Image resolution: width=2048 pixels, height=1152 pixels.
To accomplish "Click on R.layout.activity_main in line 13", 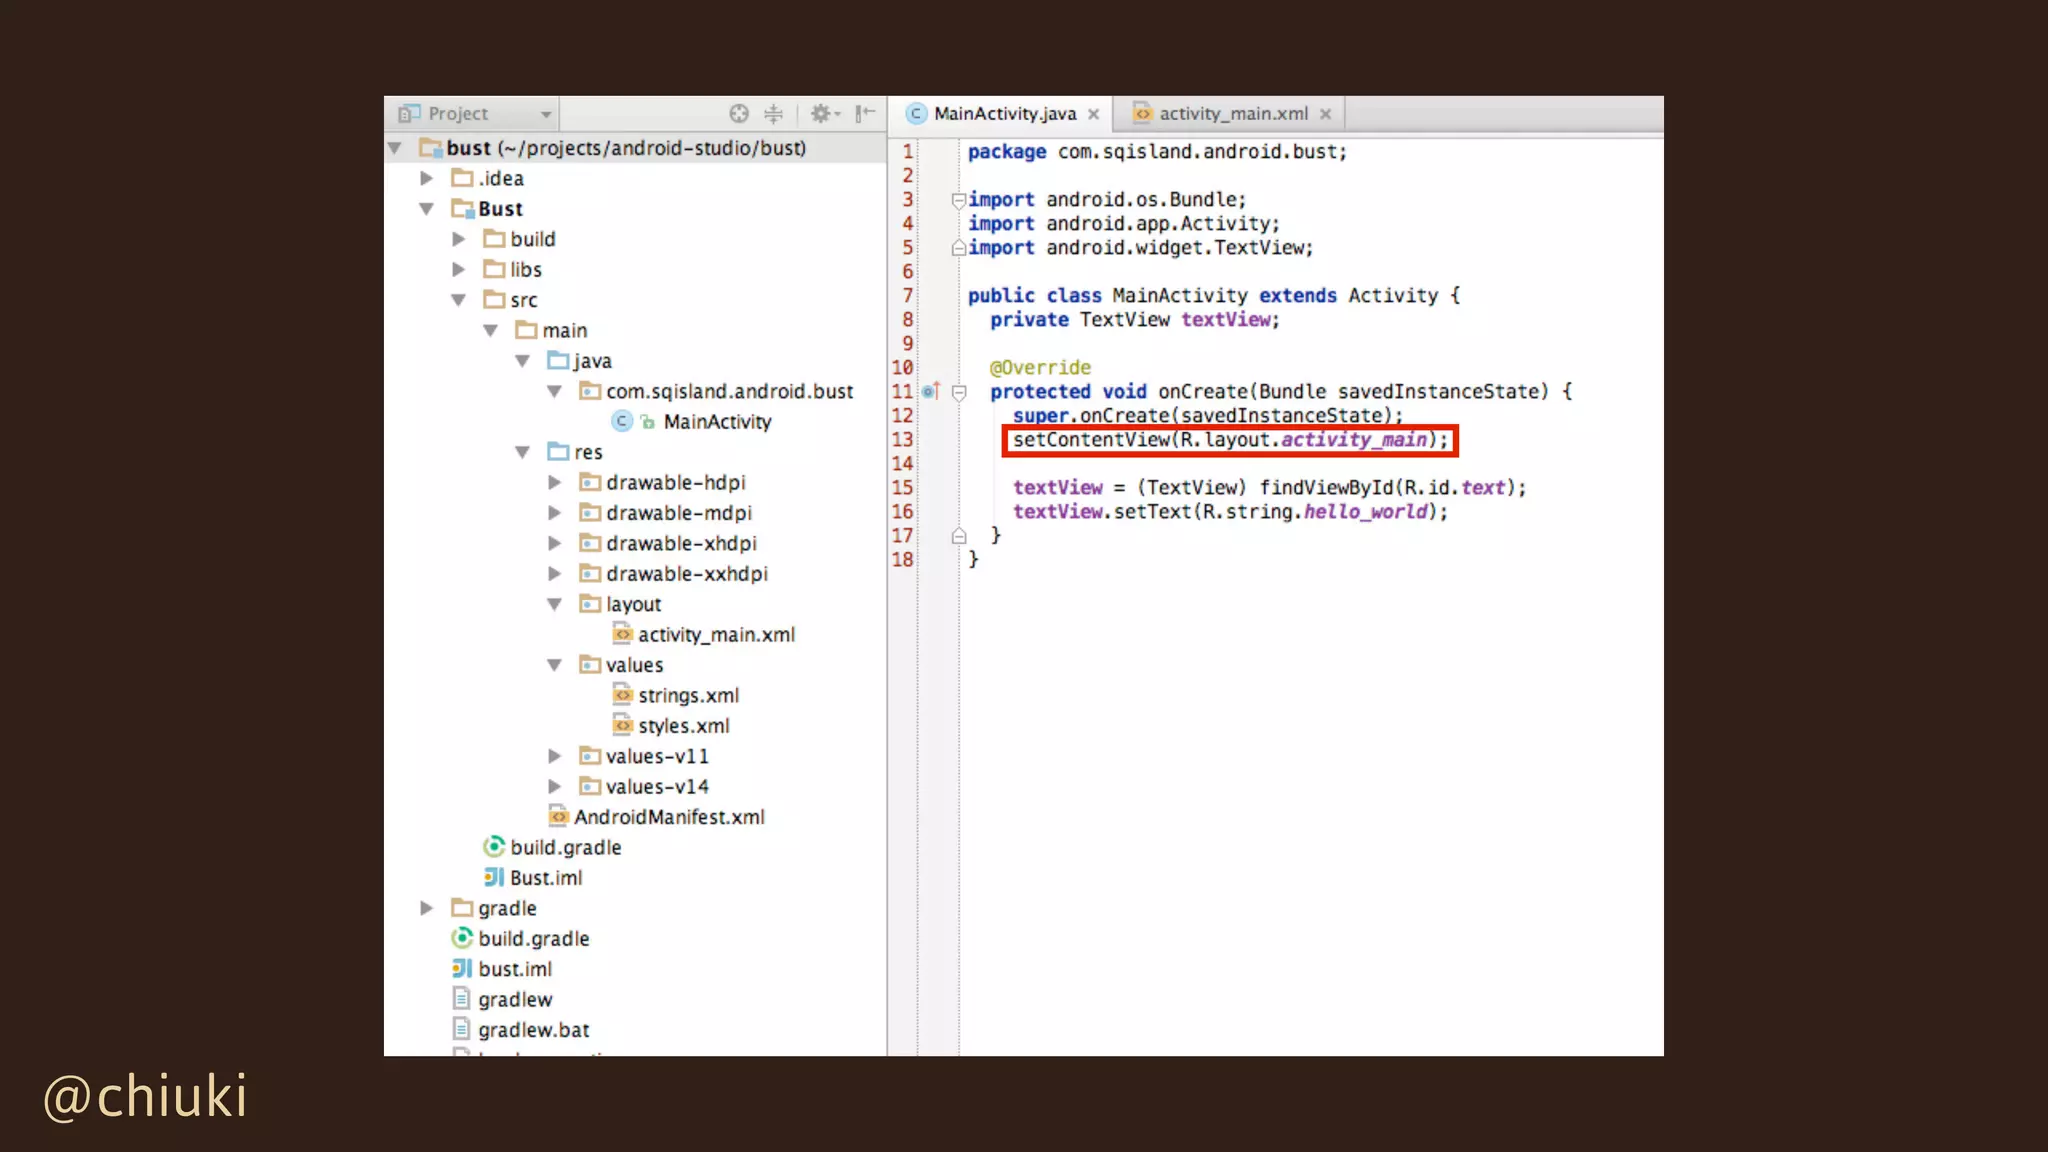I will point(1303,440).
